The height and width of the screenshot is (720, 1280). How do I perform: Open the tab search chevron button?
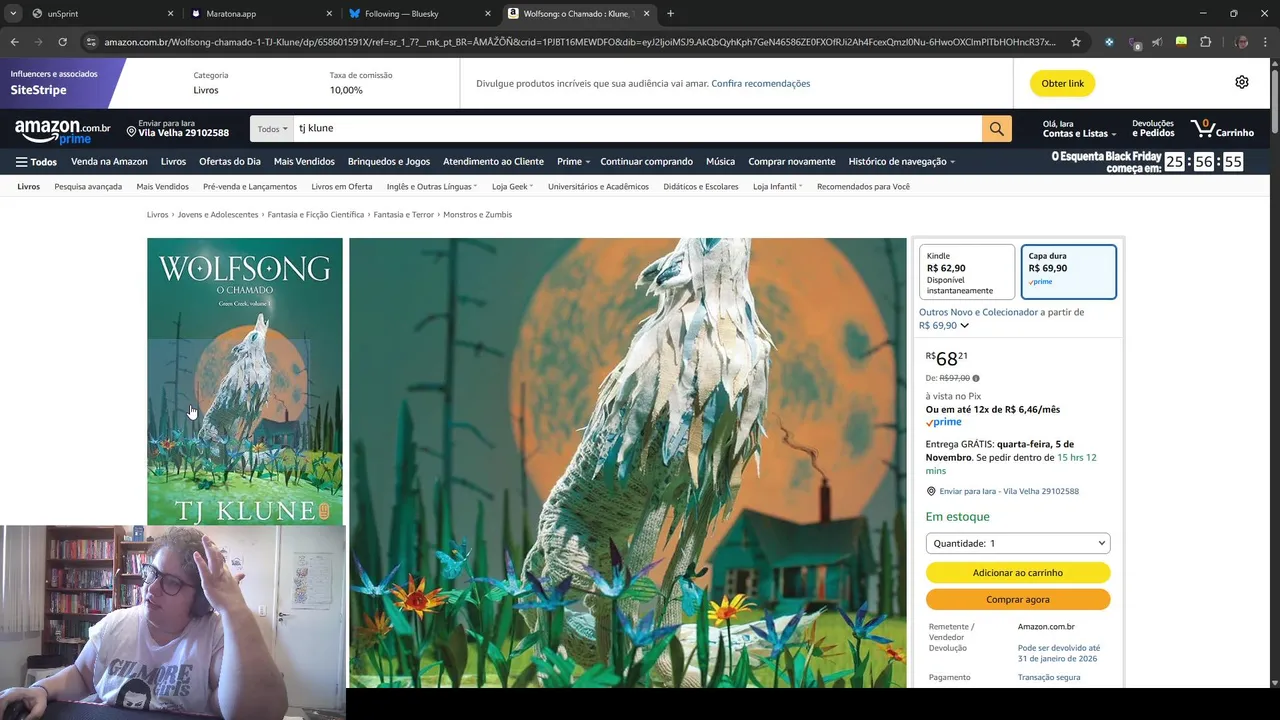click(12, 14)
